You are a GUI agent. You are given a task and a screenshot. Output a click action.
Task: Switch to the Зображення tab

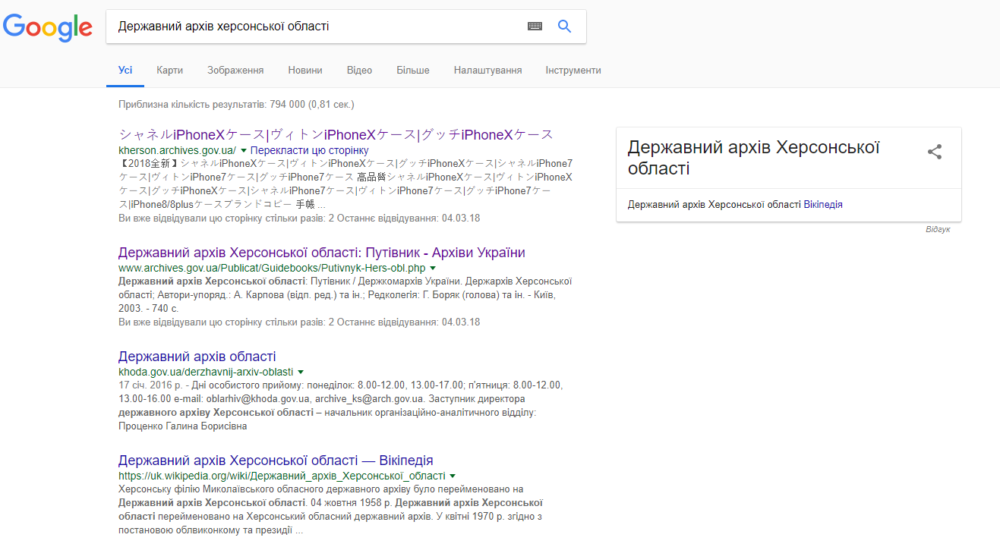point(235,70)
